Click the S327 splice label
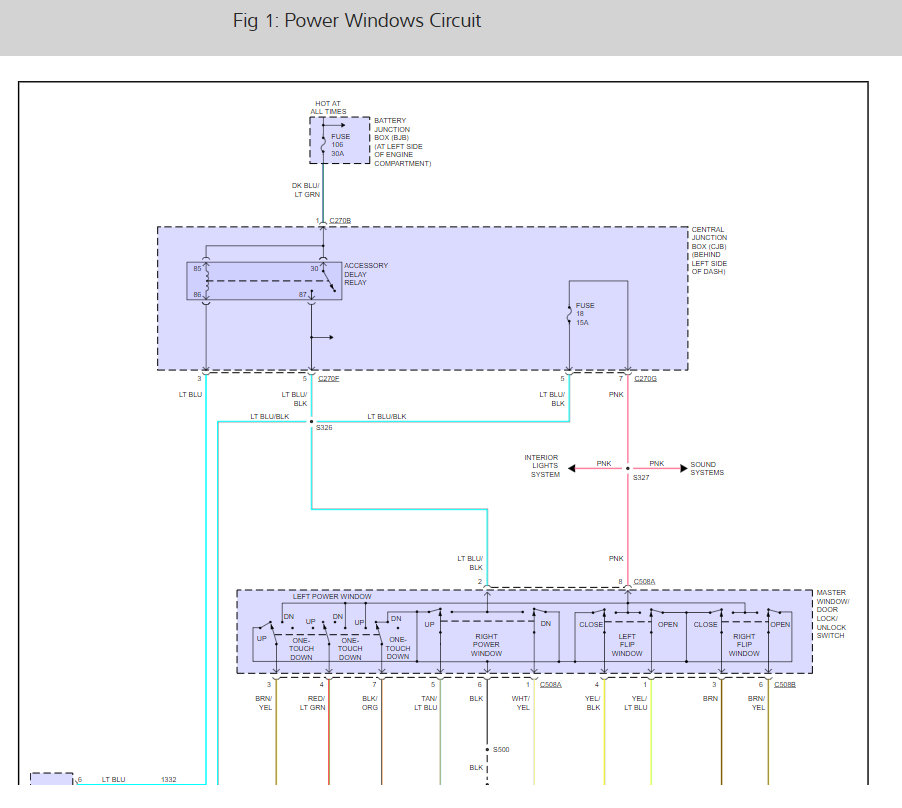 click(x=641, y=477)
